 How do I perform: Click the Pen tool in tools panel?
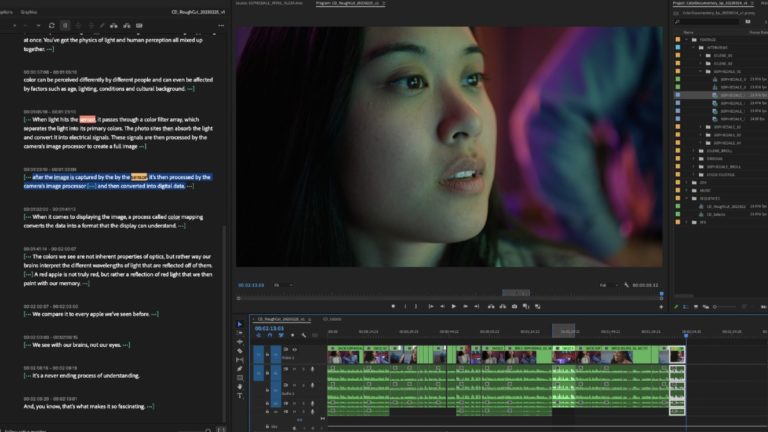(240, 369)
